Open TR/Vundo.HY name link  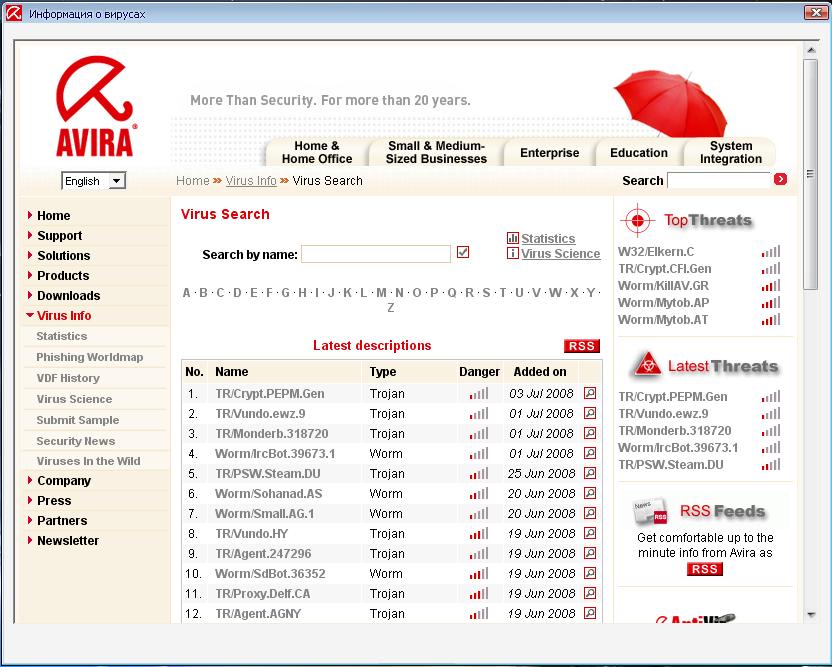252,533
